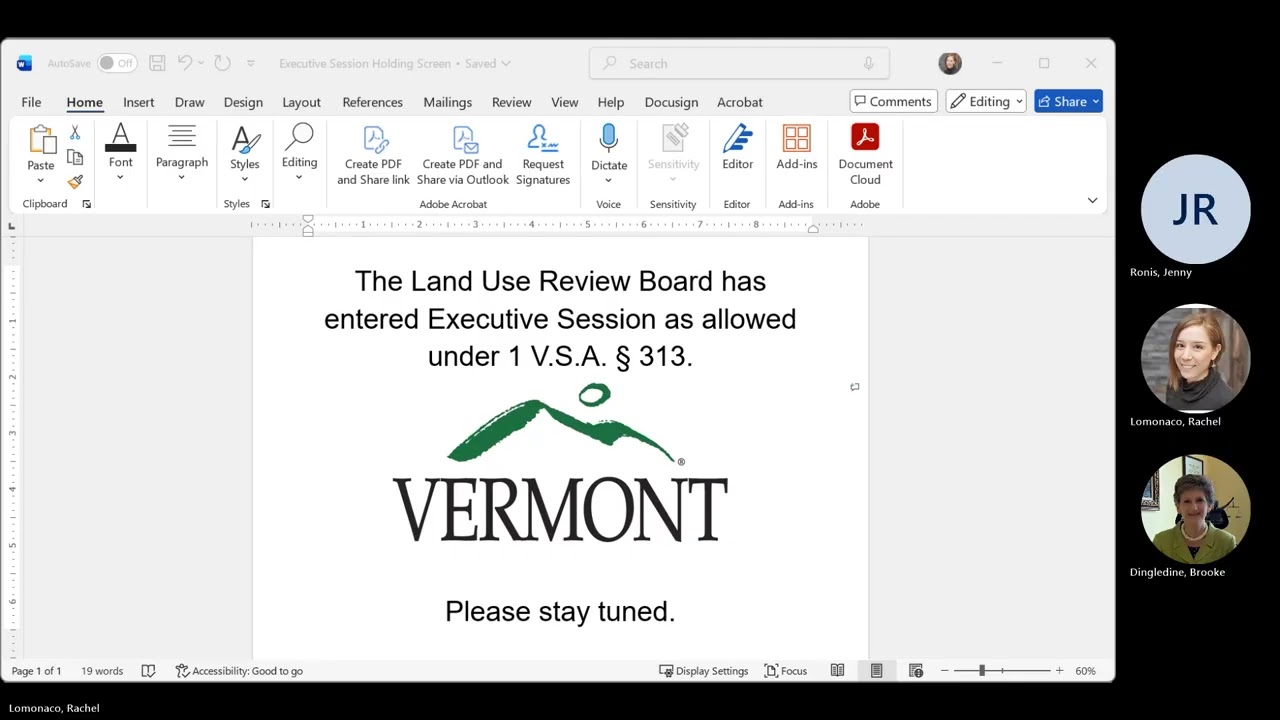Image resolution: width=1280 pixels, height=720 pixels.
Task: Switch to the Draw tab
Action: click(189, 102)
